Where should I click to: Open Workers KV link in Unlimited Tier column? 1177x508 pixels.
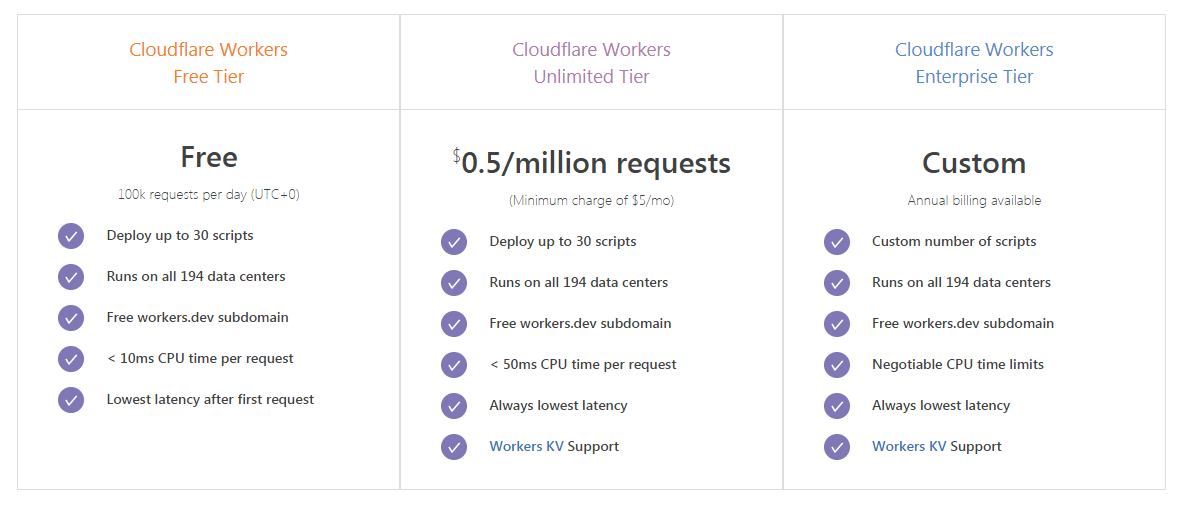coord(526,446)
